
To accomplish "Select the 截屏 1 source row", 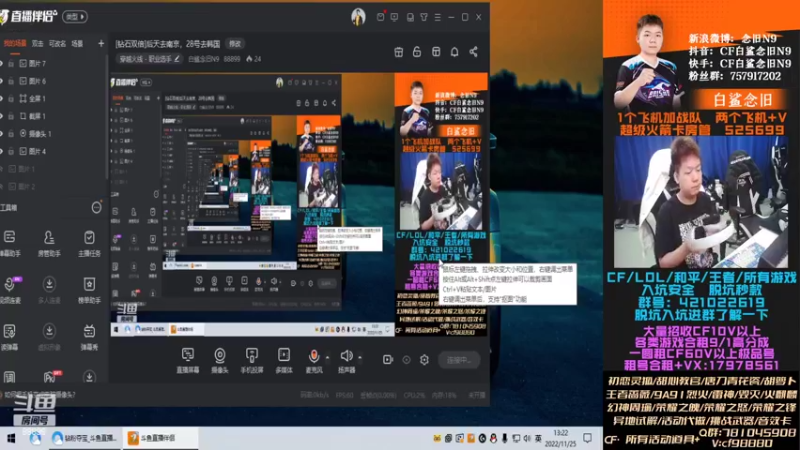I will click(53, 116).
